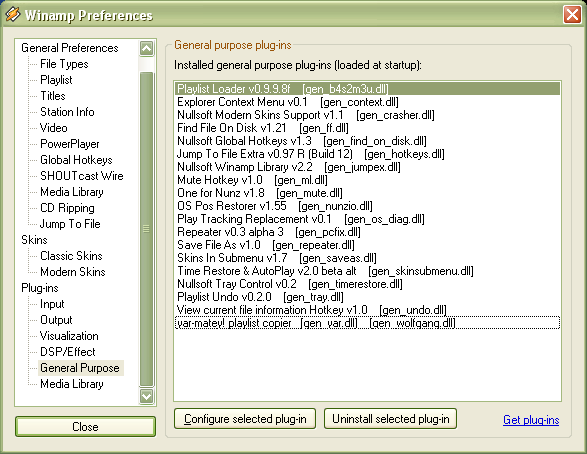Select Save File As v1.0 plug-in

pos(368,245)
